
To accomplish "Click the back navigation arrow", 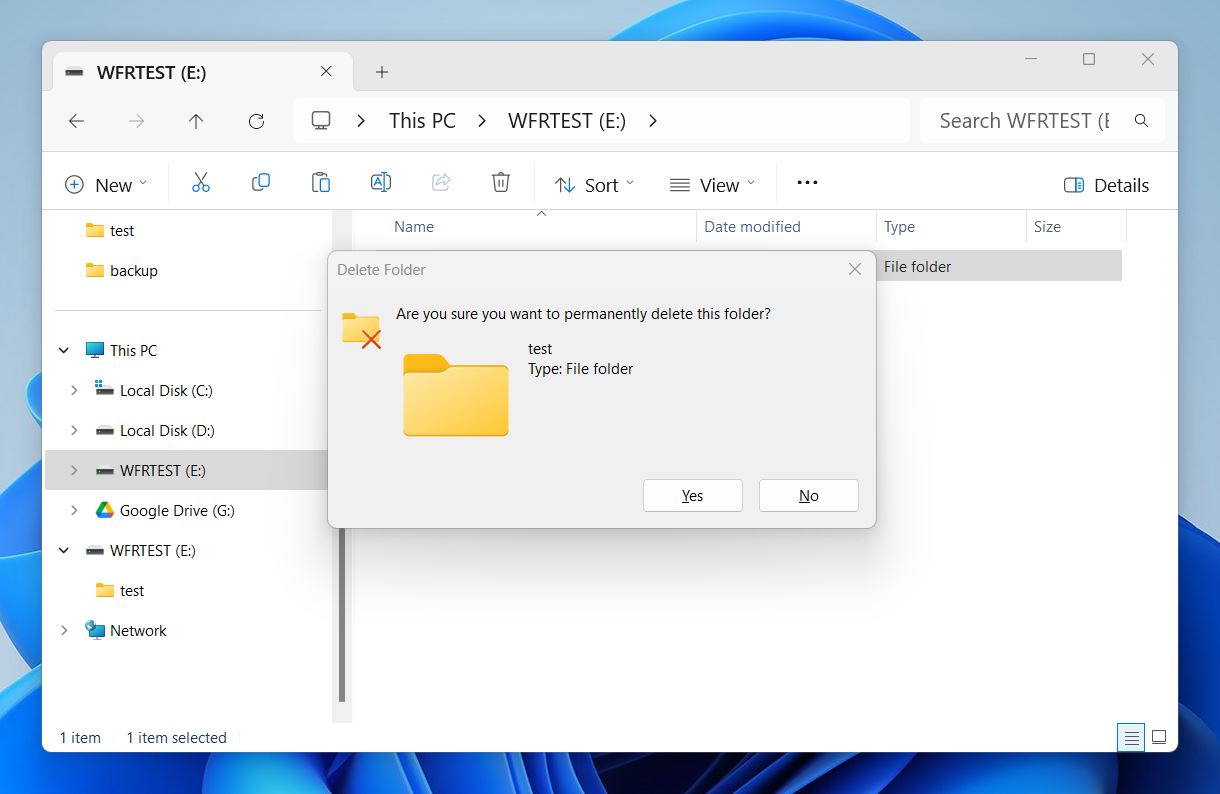I will coord(76,121).
